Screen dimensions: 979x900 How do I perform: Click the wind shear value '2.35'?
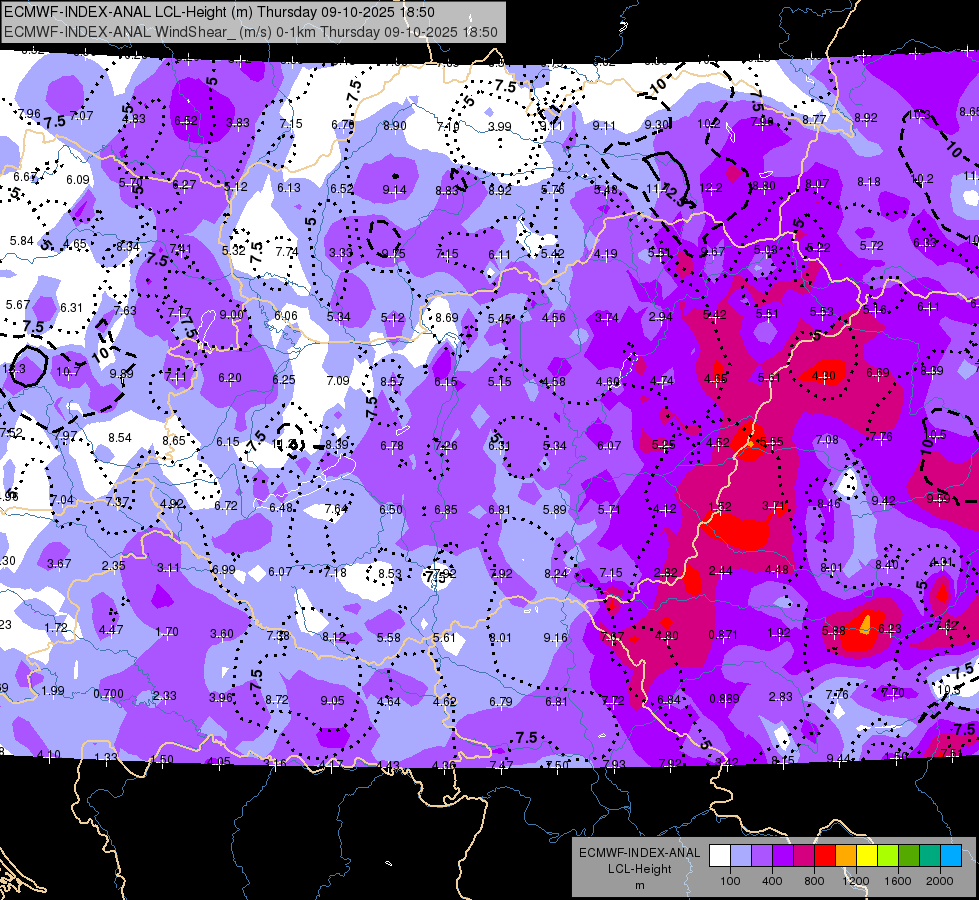tap(114, 565)
